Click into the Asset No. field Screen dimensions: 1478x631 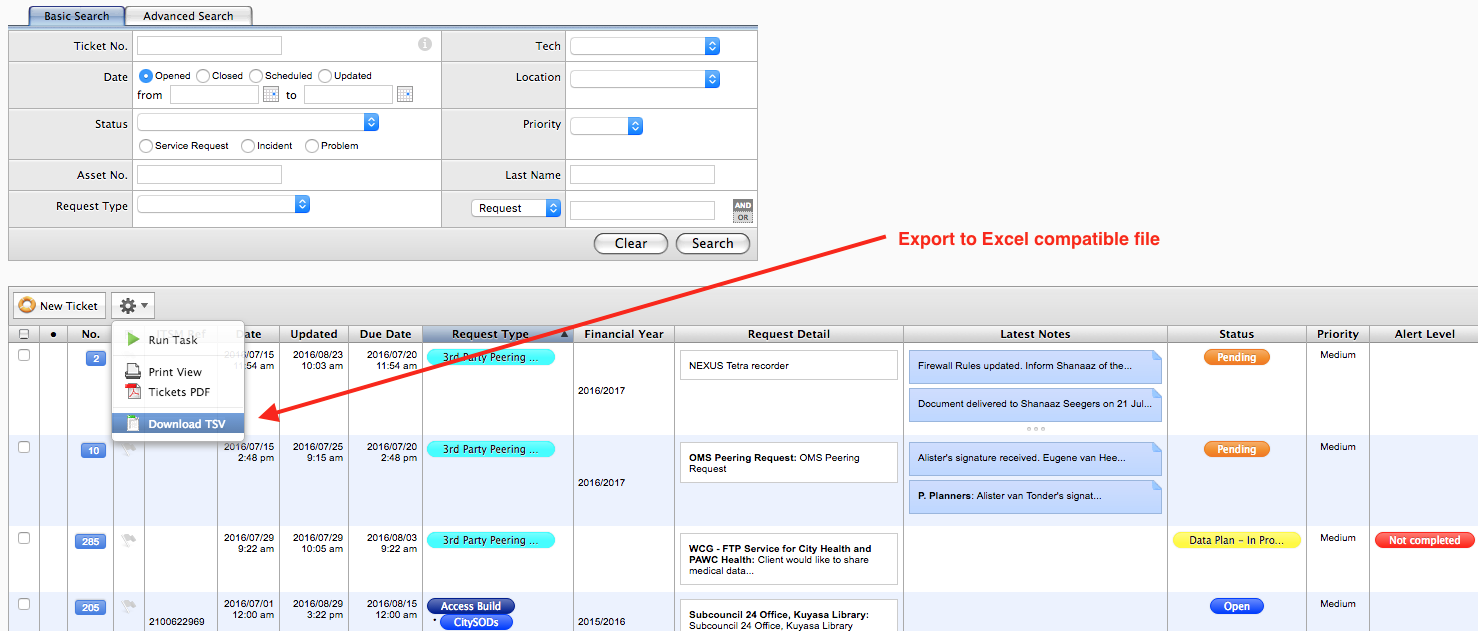pos(209,174)
